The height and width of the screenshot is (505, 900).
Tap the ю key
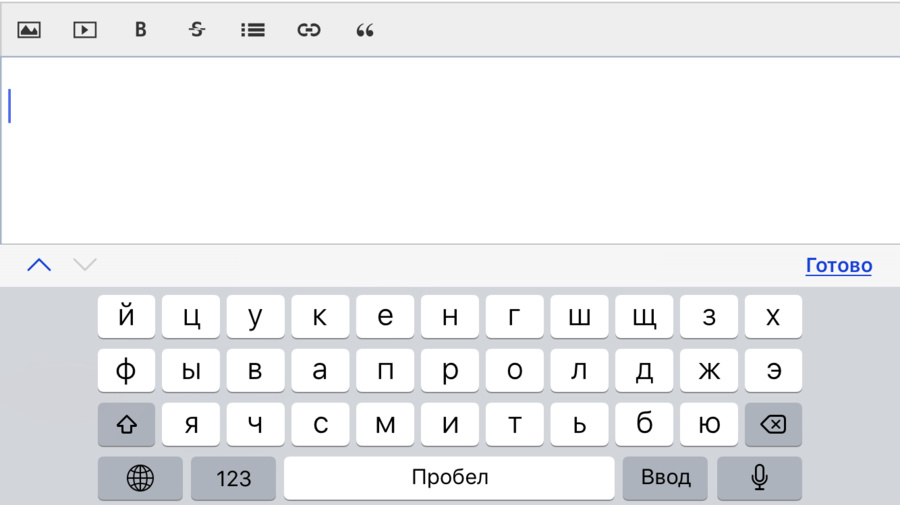point(709,424)
